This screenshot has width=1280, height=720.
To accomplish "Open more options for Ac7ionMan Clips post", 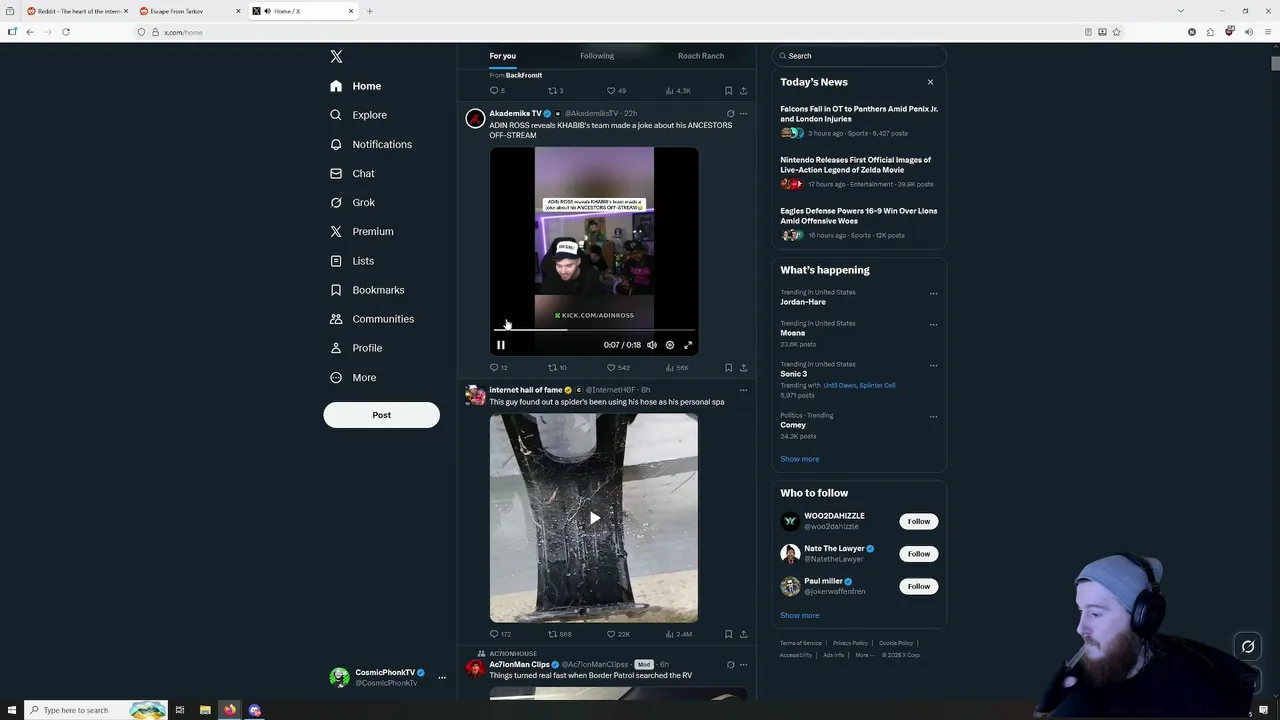I will [743, 665].
